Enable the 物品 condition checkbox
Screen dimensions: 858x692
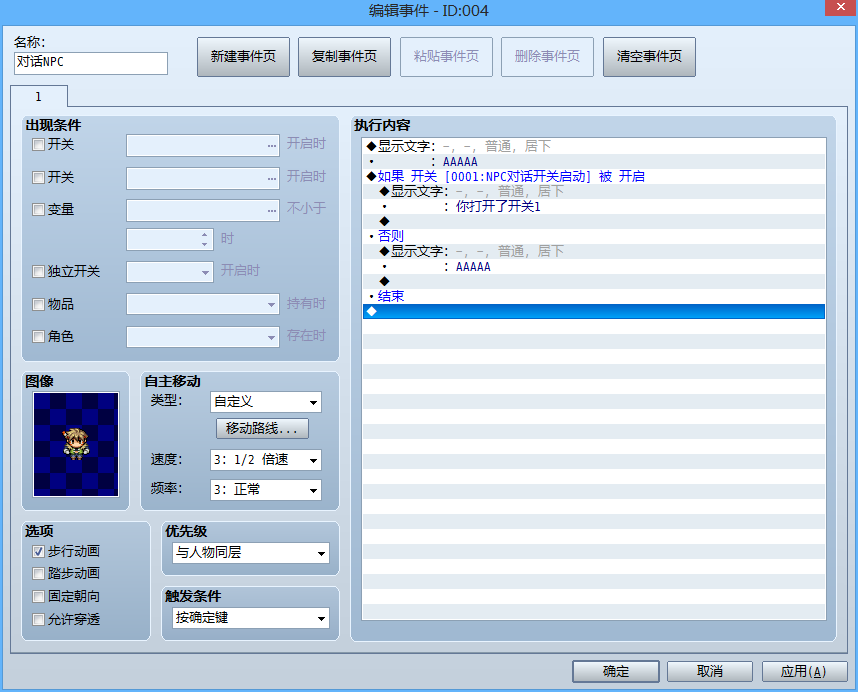coord(38,305)
